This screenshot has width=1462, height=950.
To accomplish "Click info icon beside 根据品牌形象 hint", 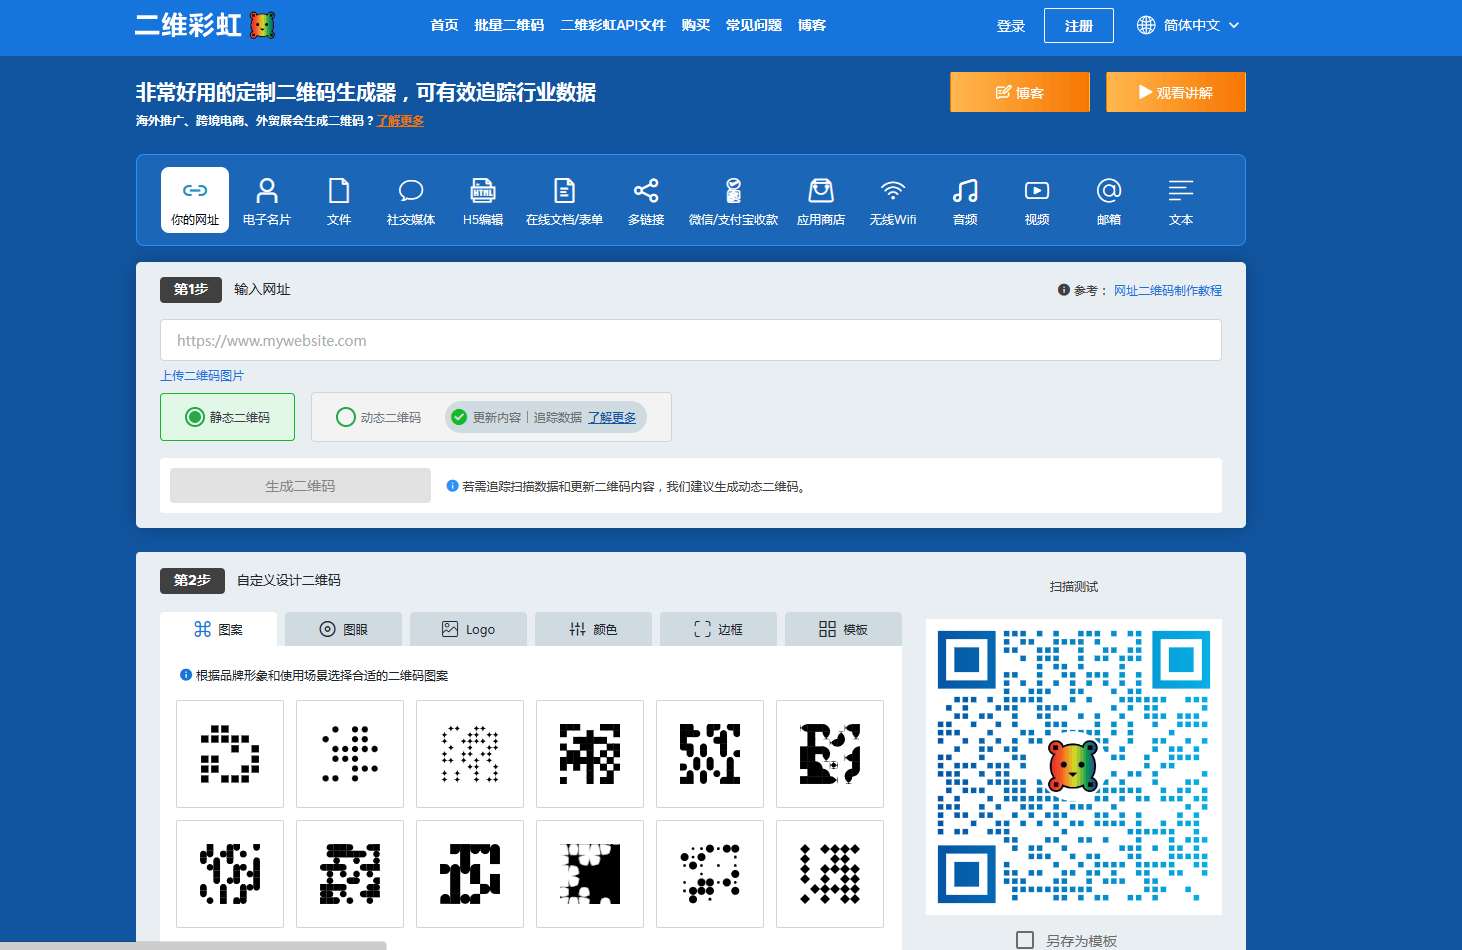I will coord(186,675).
